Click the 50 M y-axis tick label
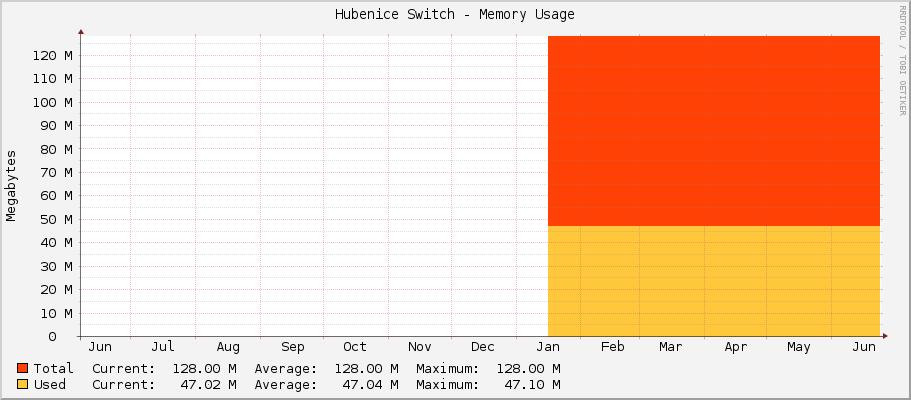The height and width of the screenshot is (400, 911). pyautogui.click(x=57, y=220)
